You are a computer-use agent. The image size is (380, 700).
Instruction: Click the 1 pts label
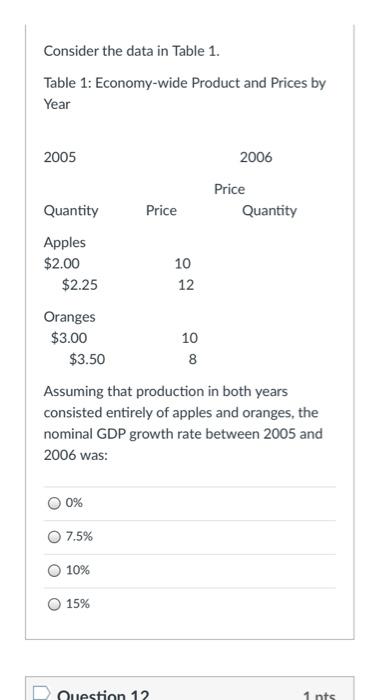click(x=319, y=696)
